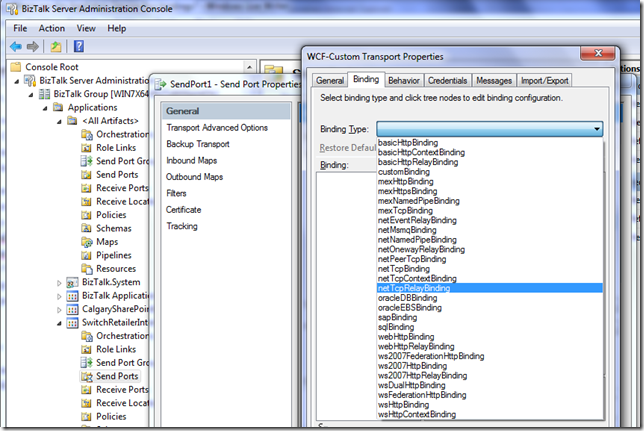Choose wsHttpContextBinding from the list
Screen dimensions: 644x431
pos(490,414)
